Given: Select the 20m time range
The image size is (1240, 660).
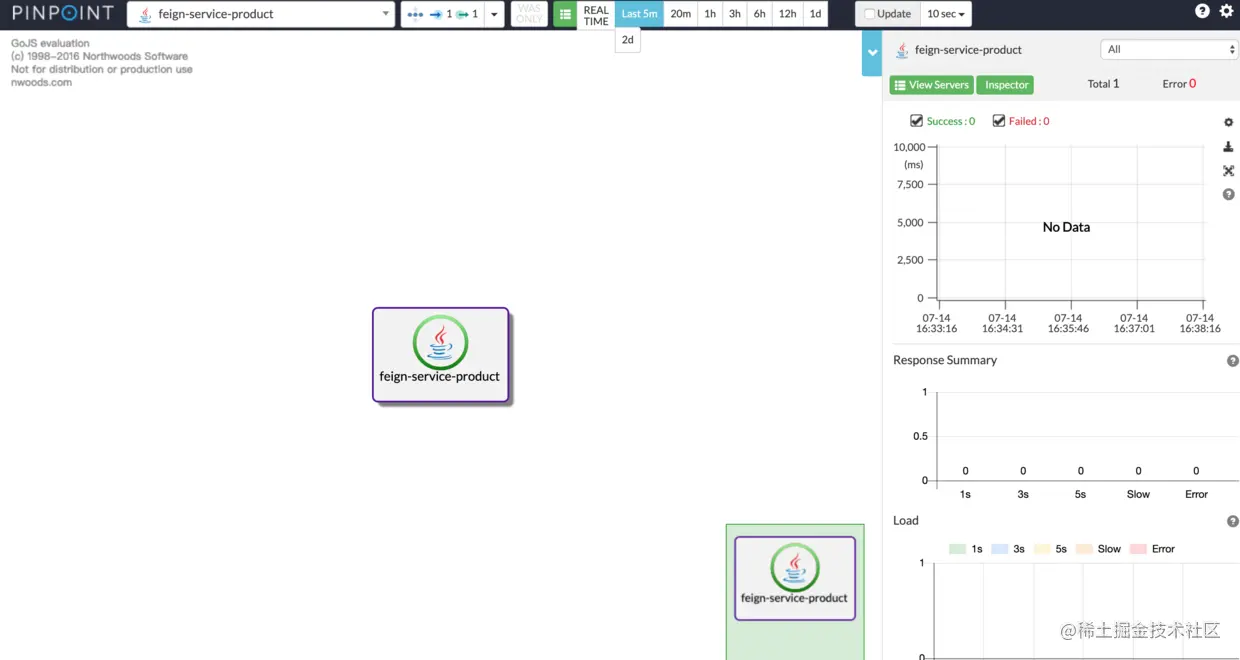Looking at the screenshot, I should coord(680,14).
